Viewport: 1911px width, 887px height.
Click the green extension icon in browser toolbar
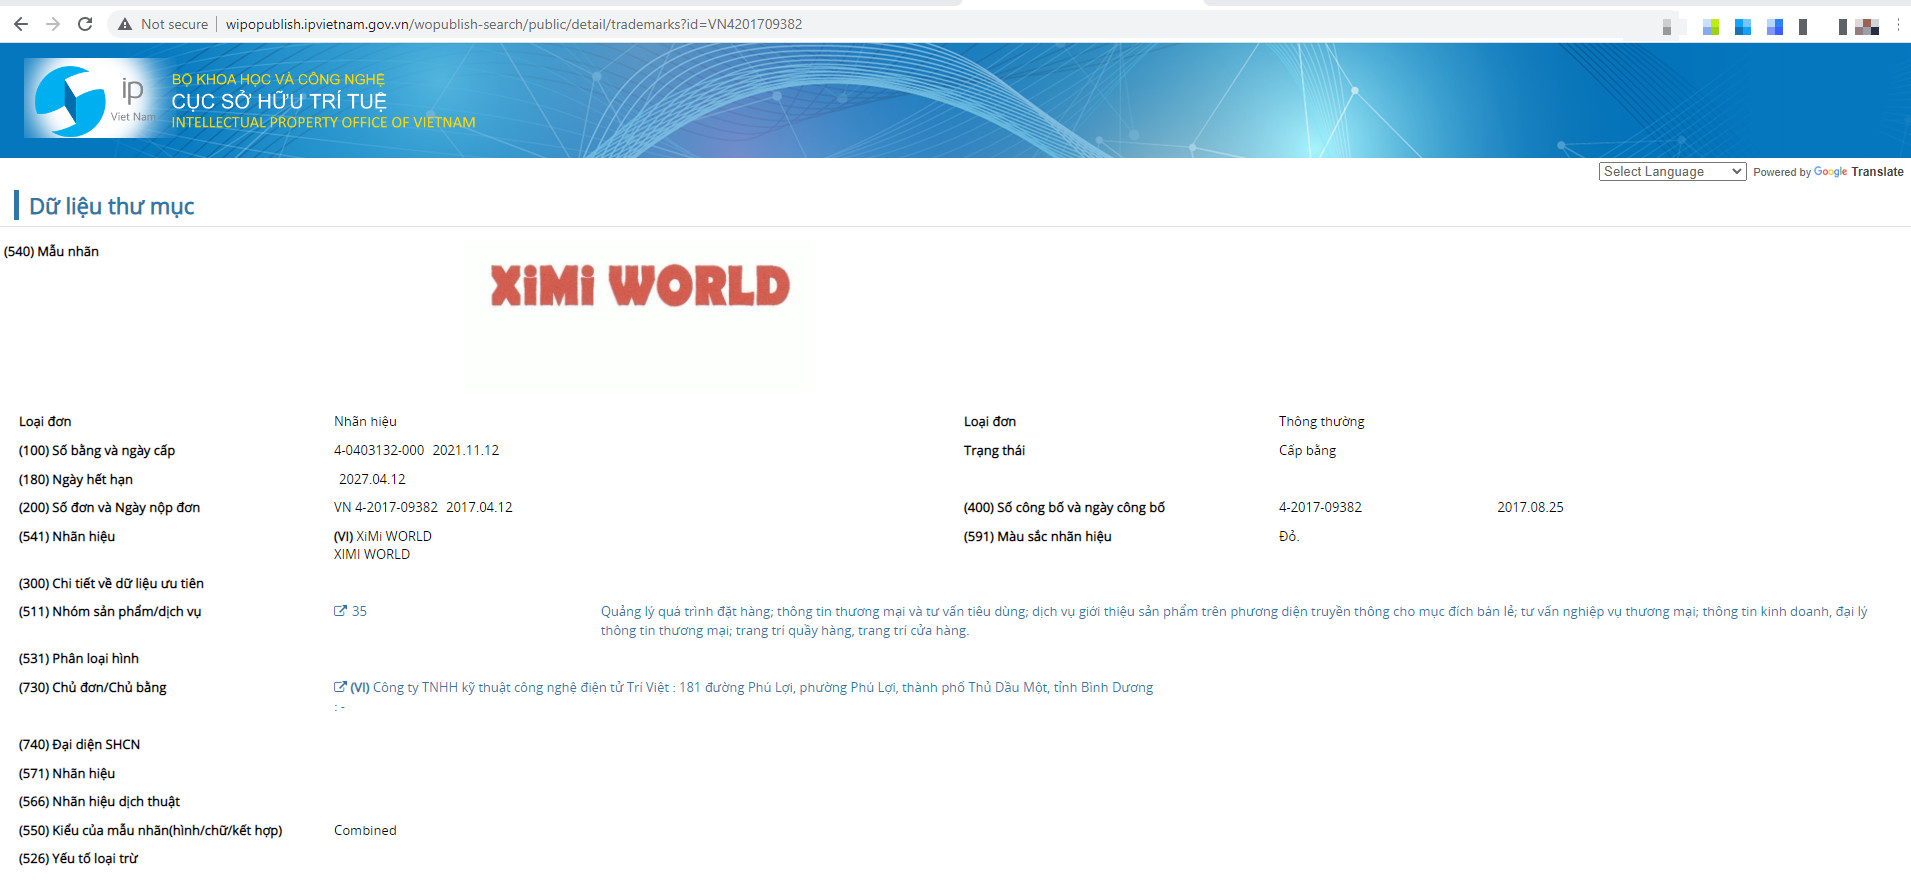click(x=1711, y=27)
